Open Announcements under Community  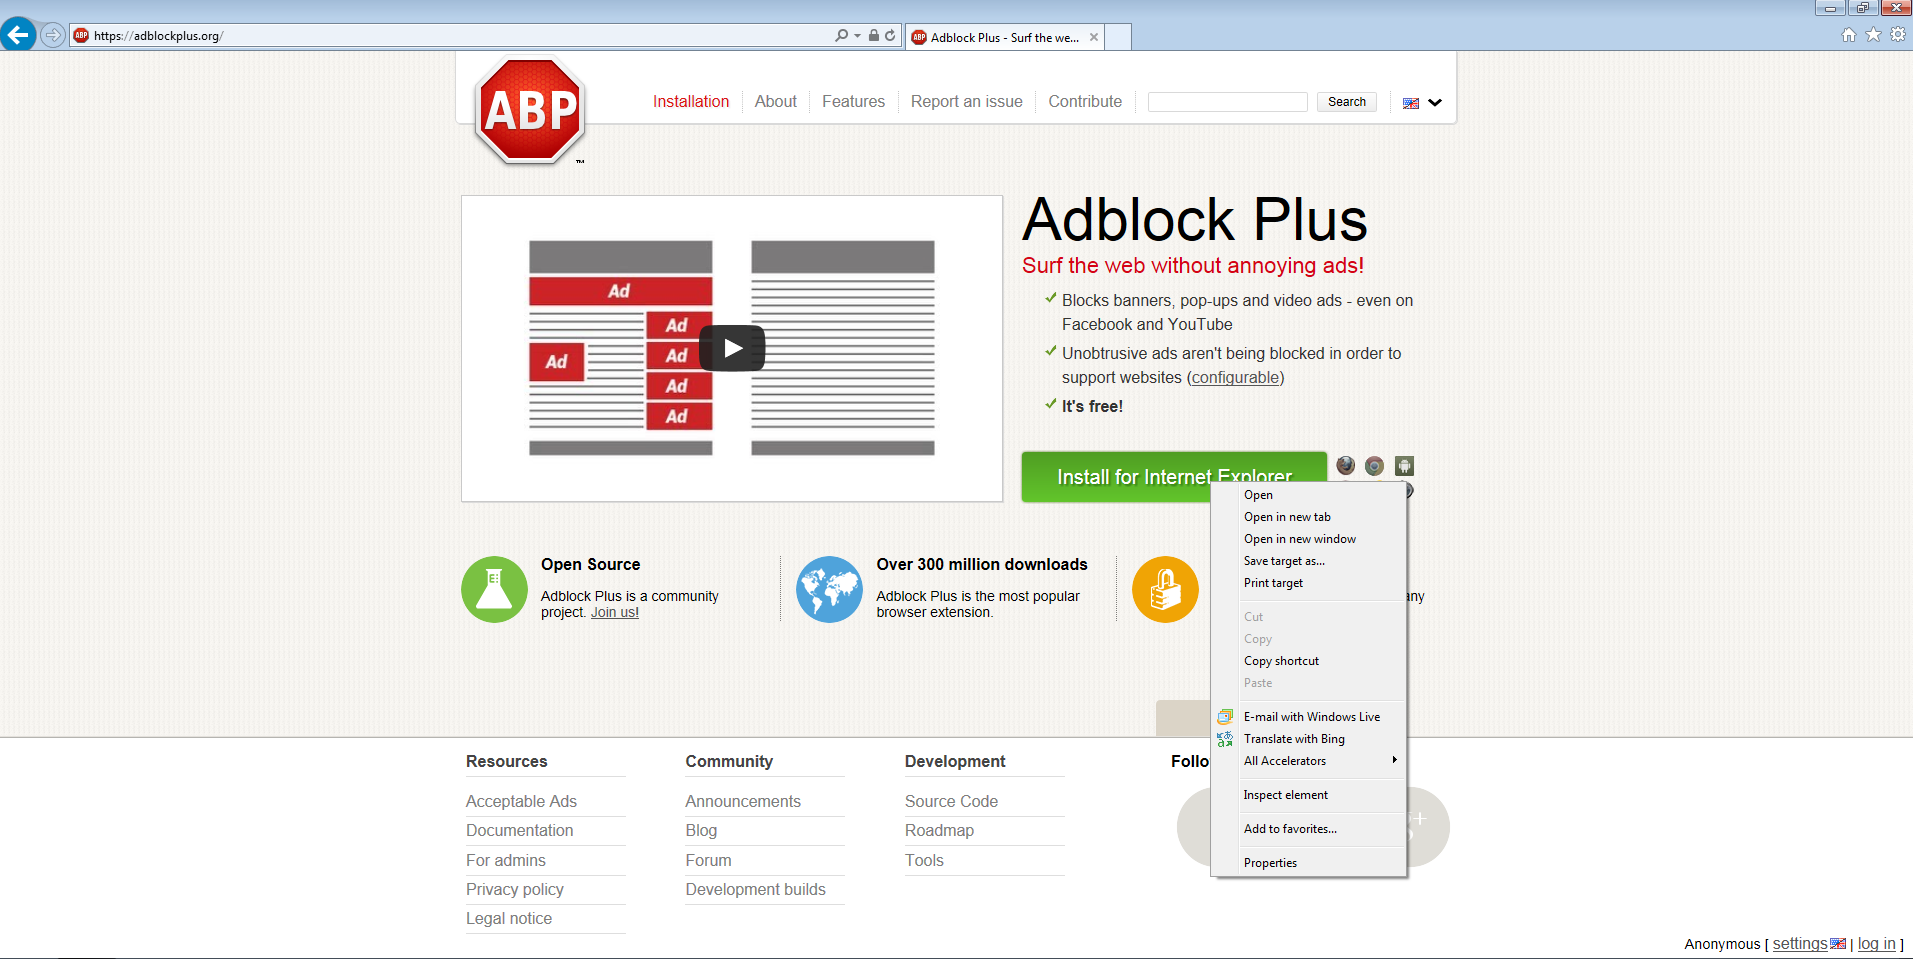(743, 801)
